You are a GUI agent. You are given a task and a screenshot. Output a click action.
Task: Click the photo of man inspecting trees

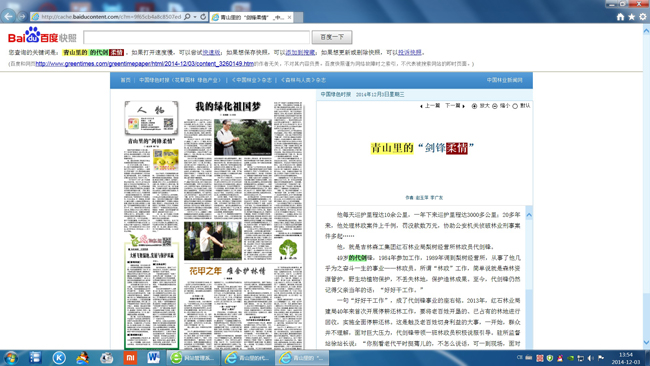(243, 137)
